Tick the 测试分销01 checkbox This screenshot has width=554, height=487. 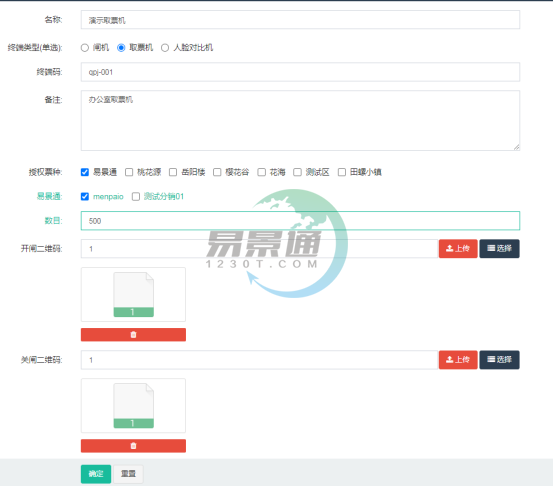coord(136,196)
